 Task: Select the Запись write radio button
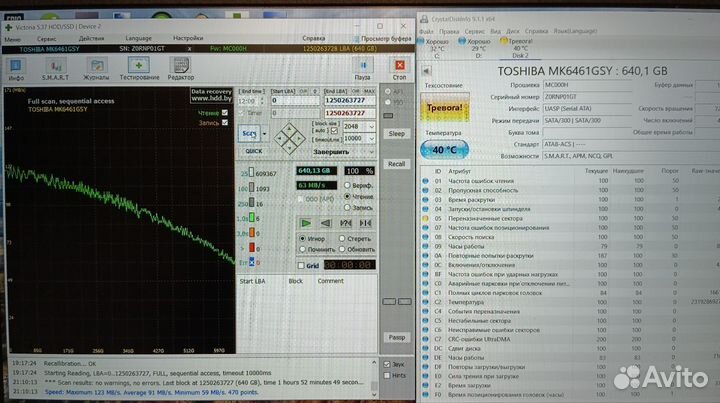pos(347,207)
